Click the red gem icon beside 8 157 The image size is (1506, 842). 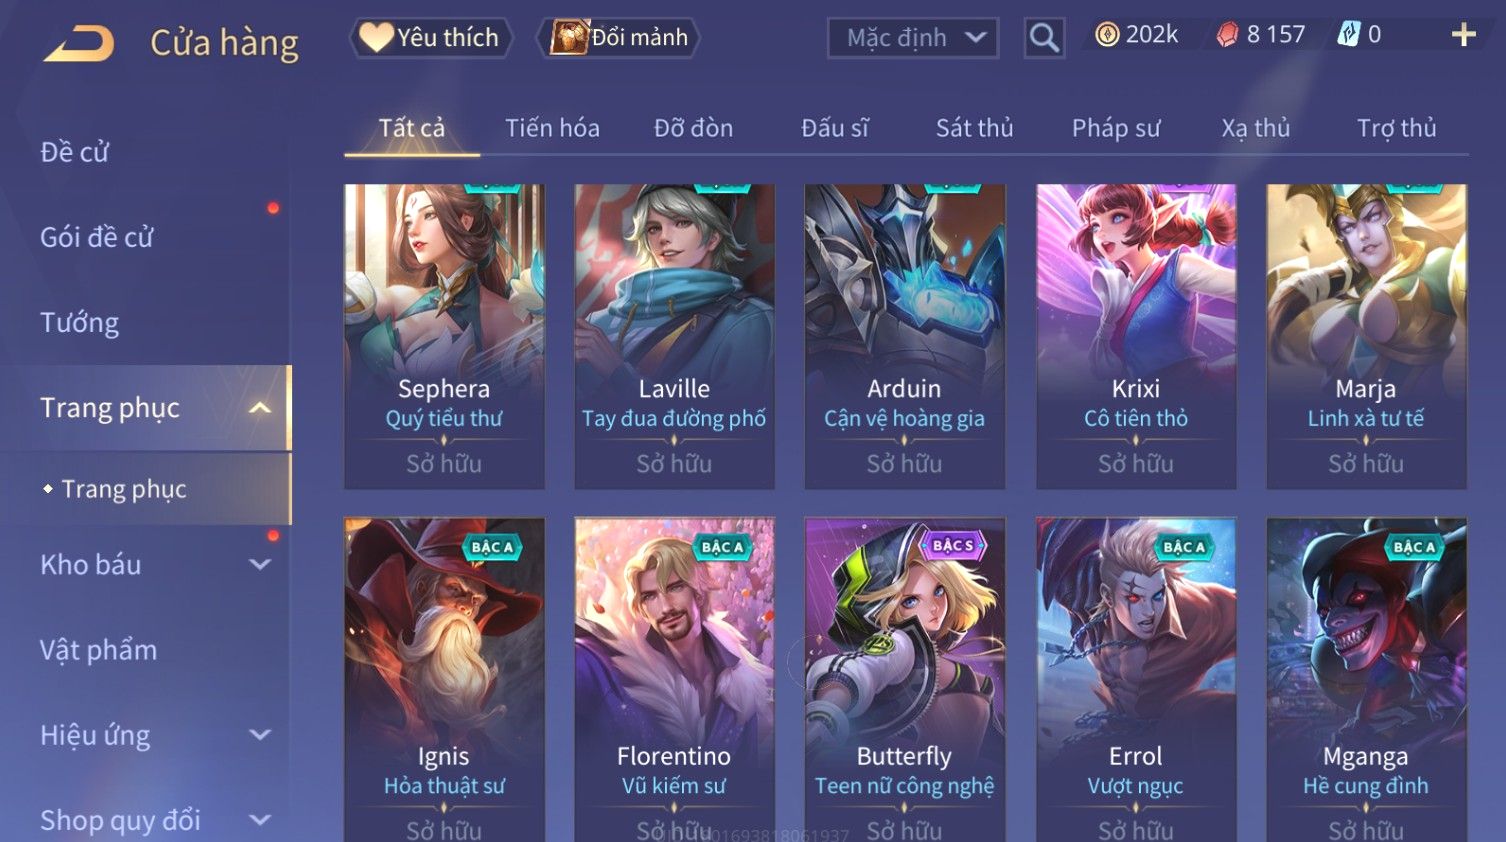tap(1227, 35)
